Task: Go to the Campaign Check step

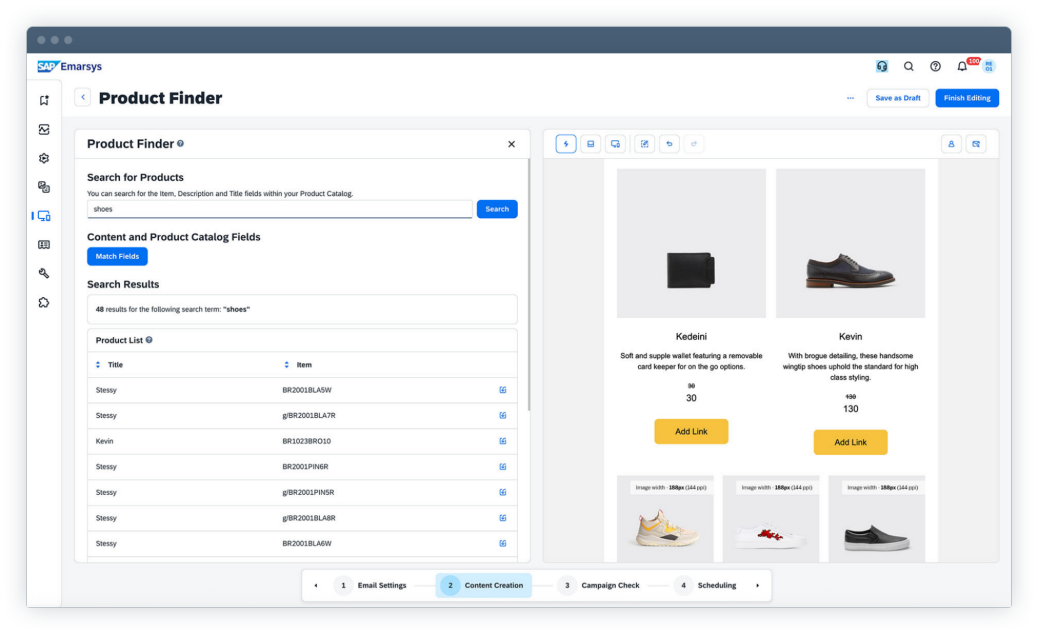Action: click(x=599, y=585)
